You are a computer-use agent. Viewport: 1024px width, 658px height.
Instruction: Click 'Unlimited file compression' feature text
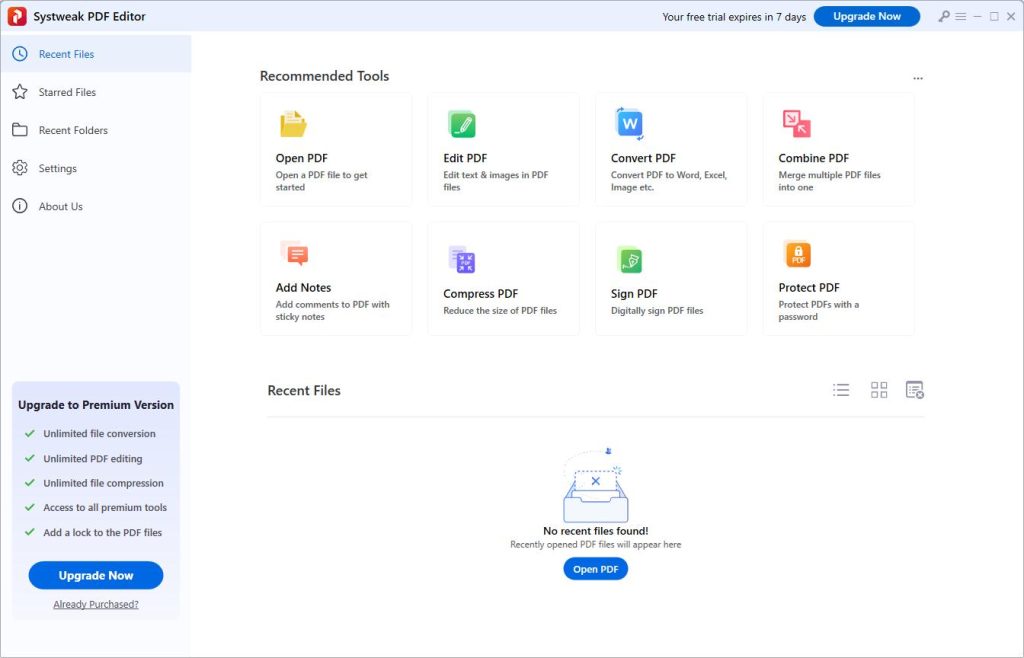point(103,483)
